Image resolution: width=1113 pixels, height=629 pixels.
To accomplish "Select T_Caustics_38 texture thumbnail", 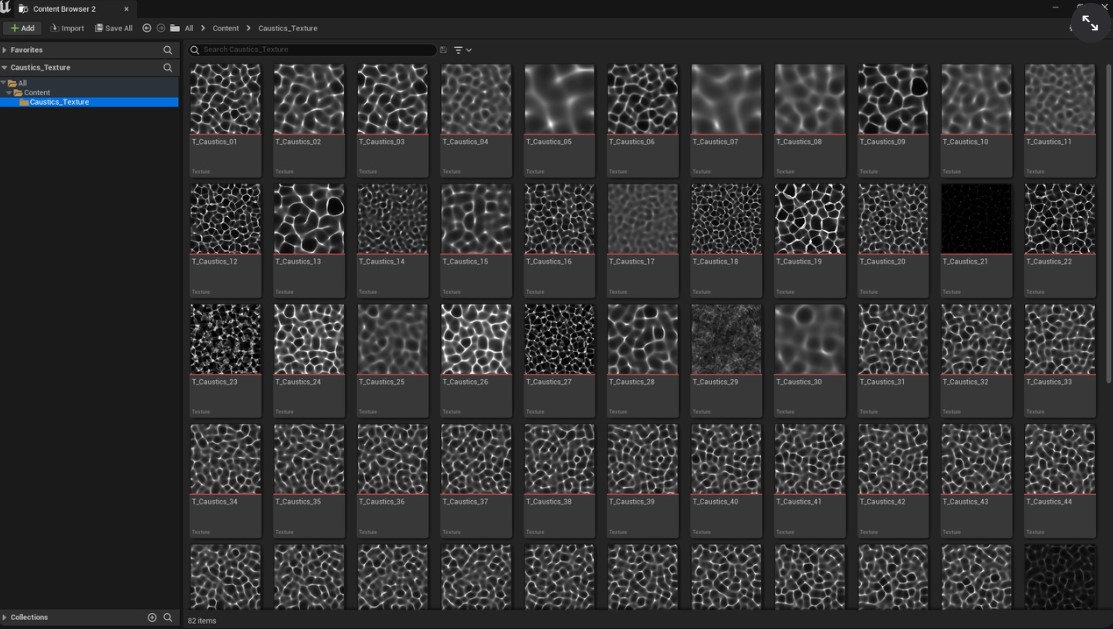I will point(559,459).
